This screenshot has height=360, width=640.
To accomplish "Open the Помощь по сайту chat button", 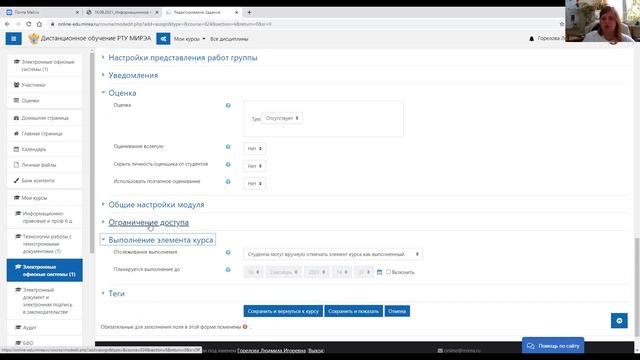I will pyautogui.click(x=553, y=346).
